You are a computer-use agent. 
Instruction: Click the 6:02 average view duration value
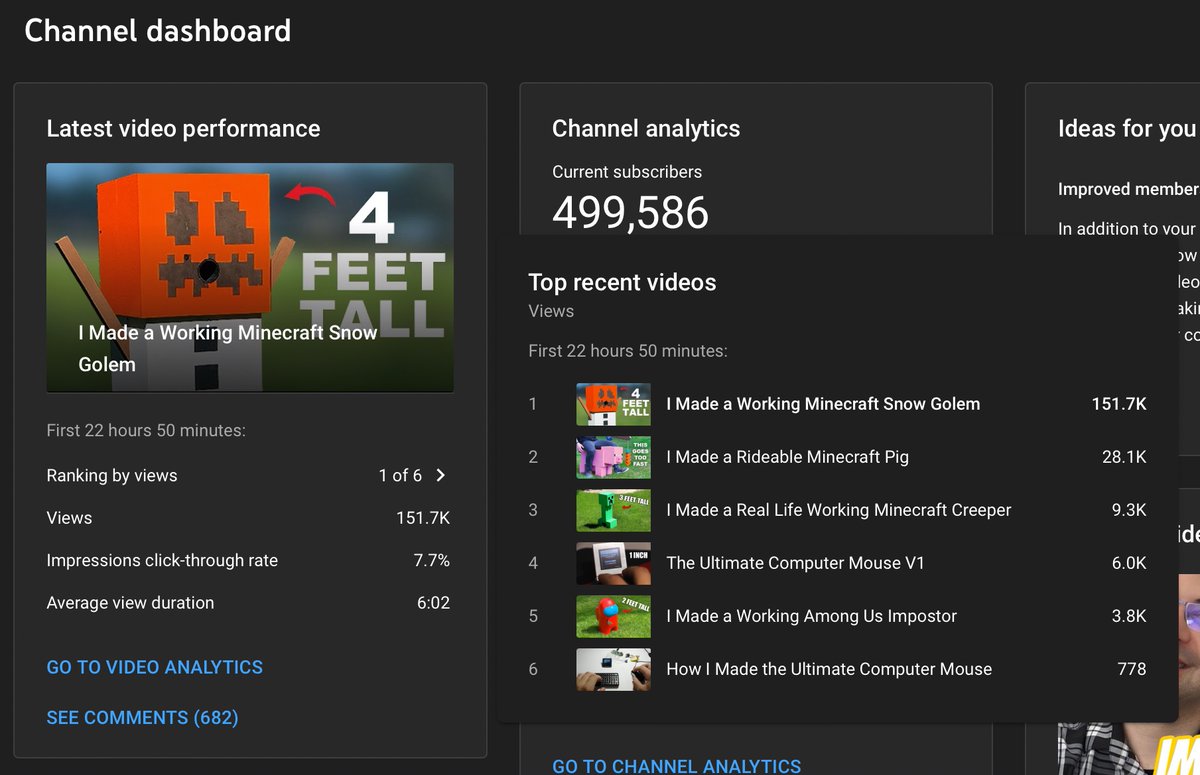433,603
